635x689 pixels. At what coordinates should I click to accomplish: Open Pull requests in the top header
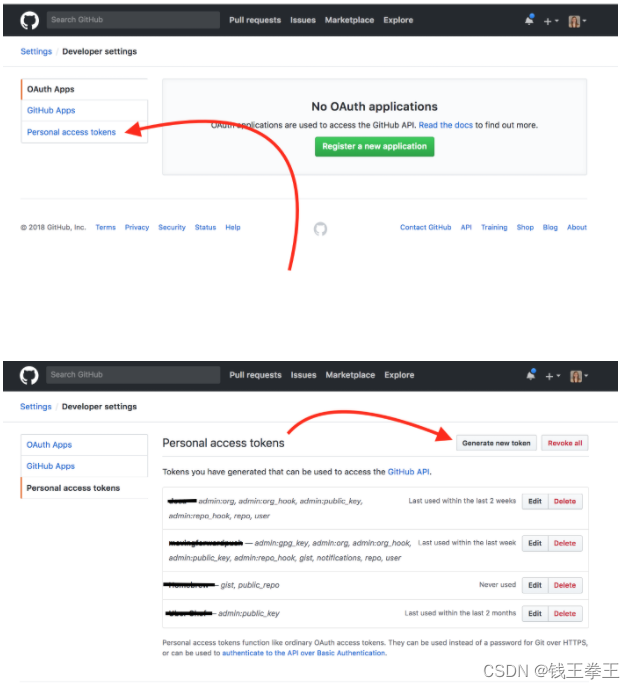[x=255, y=20]
